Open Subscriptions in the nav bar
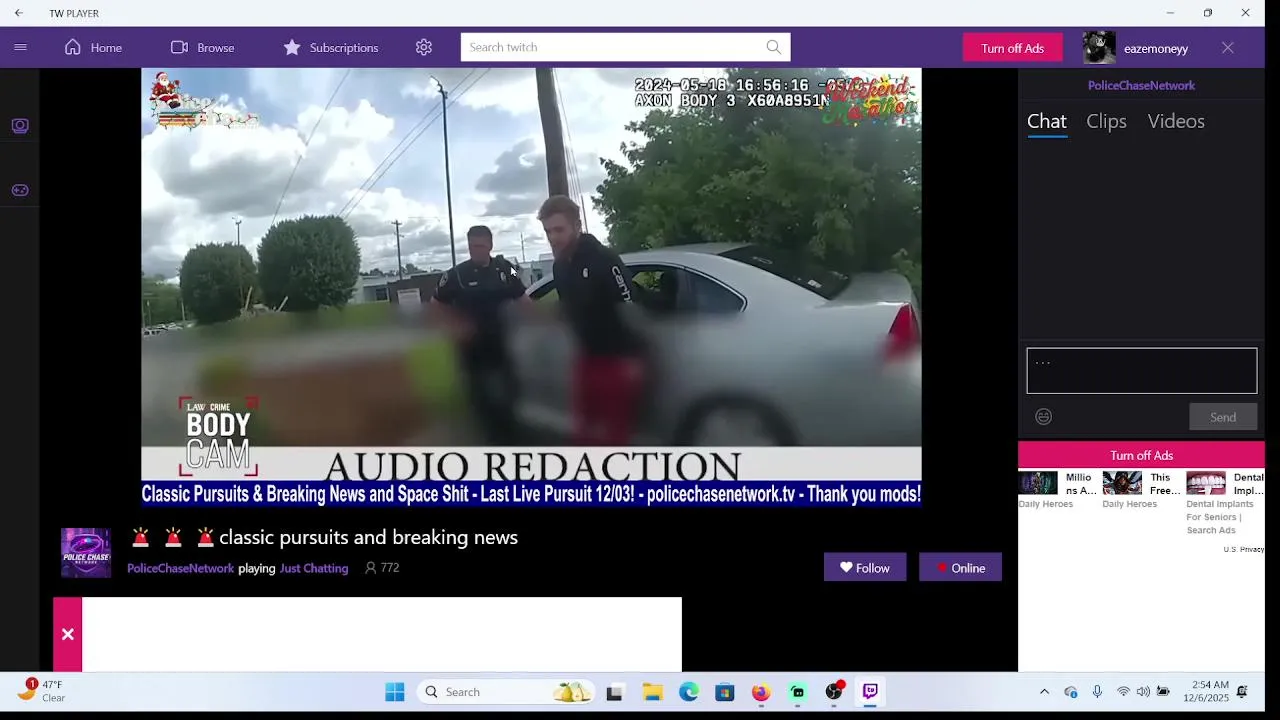 (x=330, y=47)
